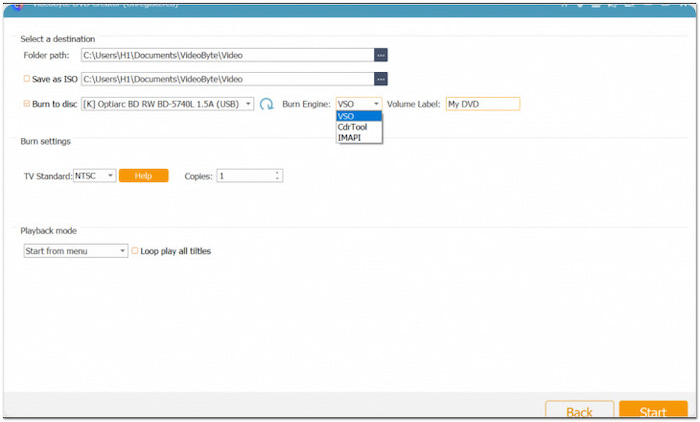Adjust the Copies stepper arrows

click(278, 176)
